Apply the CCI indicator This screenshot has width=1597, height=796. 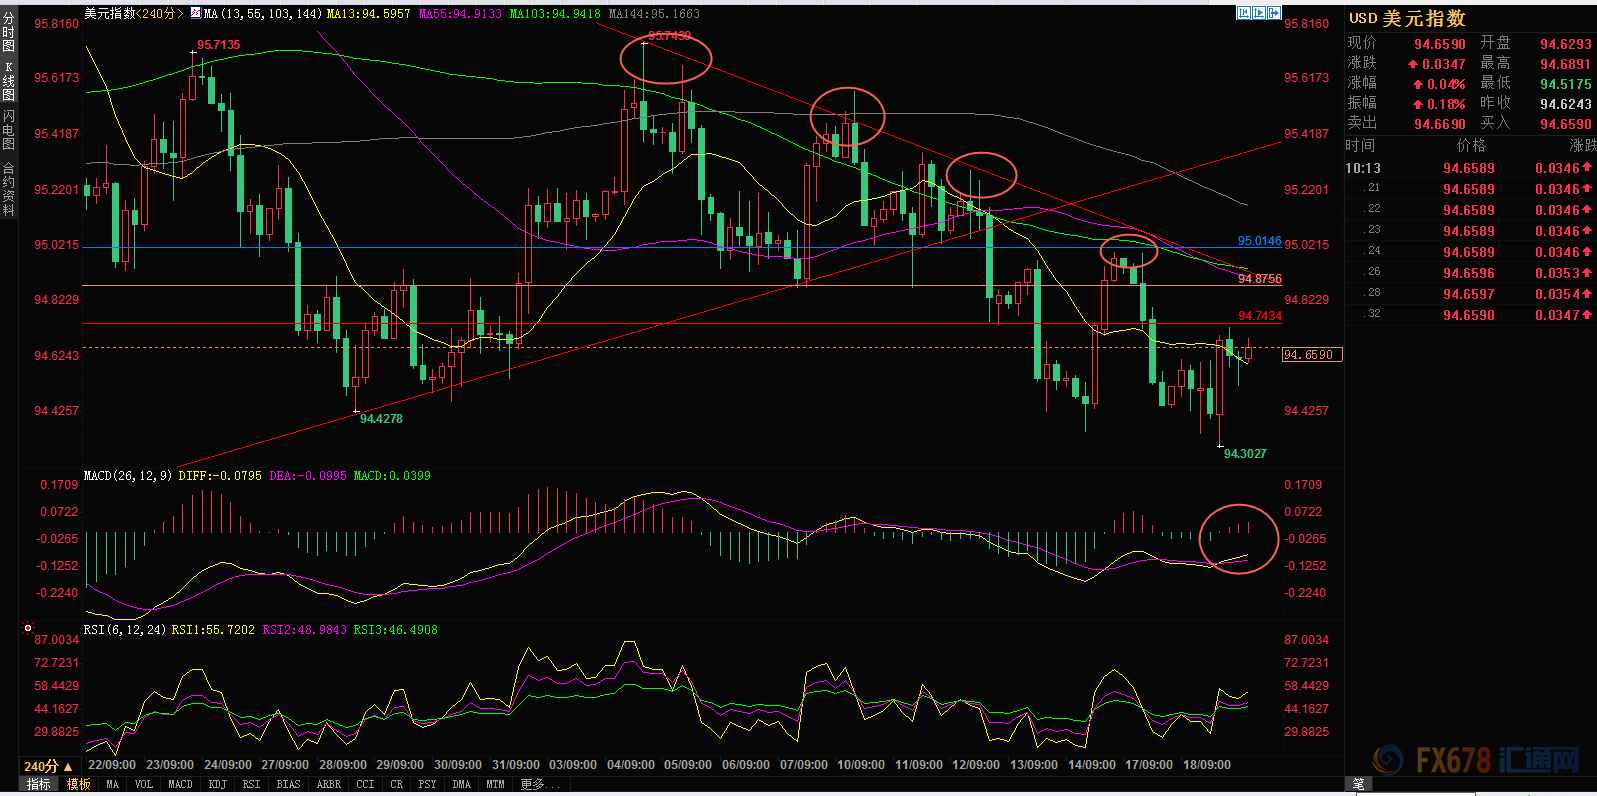click(365, 784)
